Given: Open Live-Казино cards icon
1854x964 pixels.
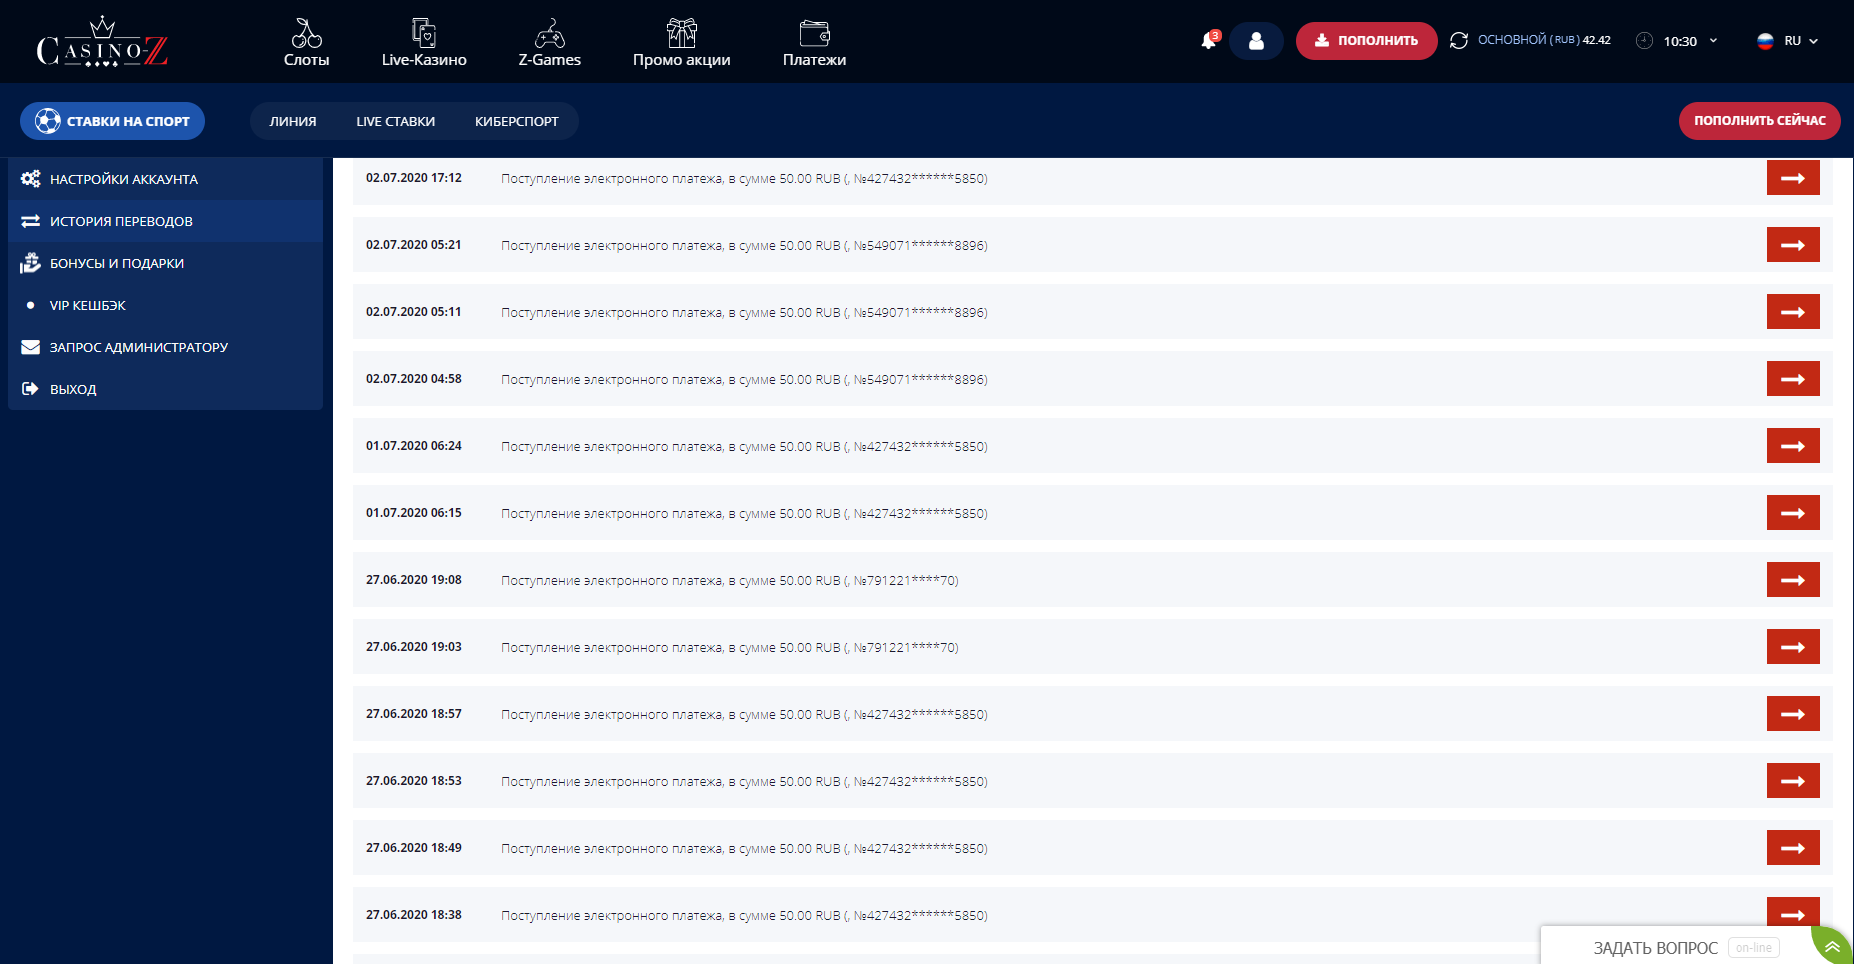Looking at the screenshot, I should pyautogui.click(x=424, y=33).
